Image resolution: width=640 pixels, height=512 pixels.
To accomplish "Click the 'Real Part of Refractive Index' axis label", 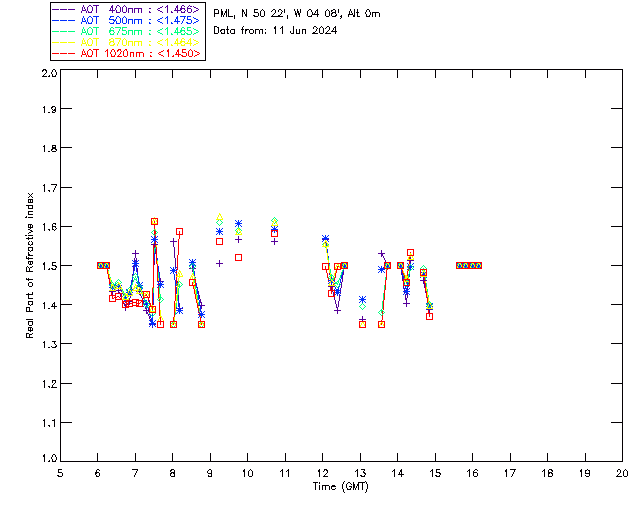I will (x=29, y=265).
